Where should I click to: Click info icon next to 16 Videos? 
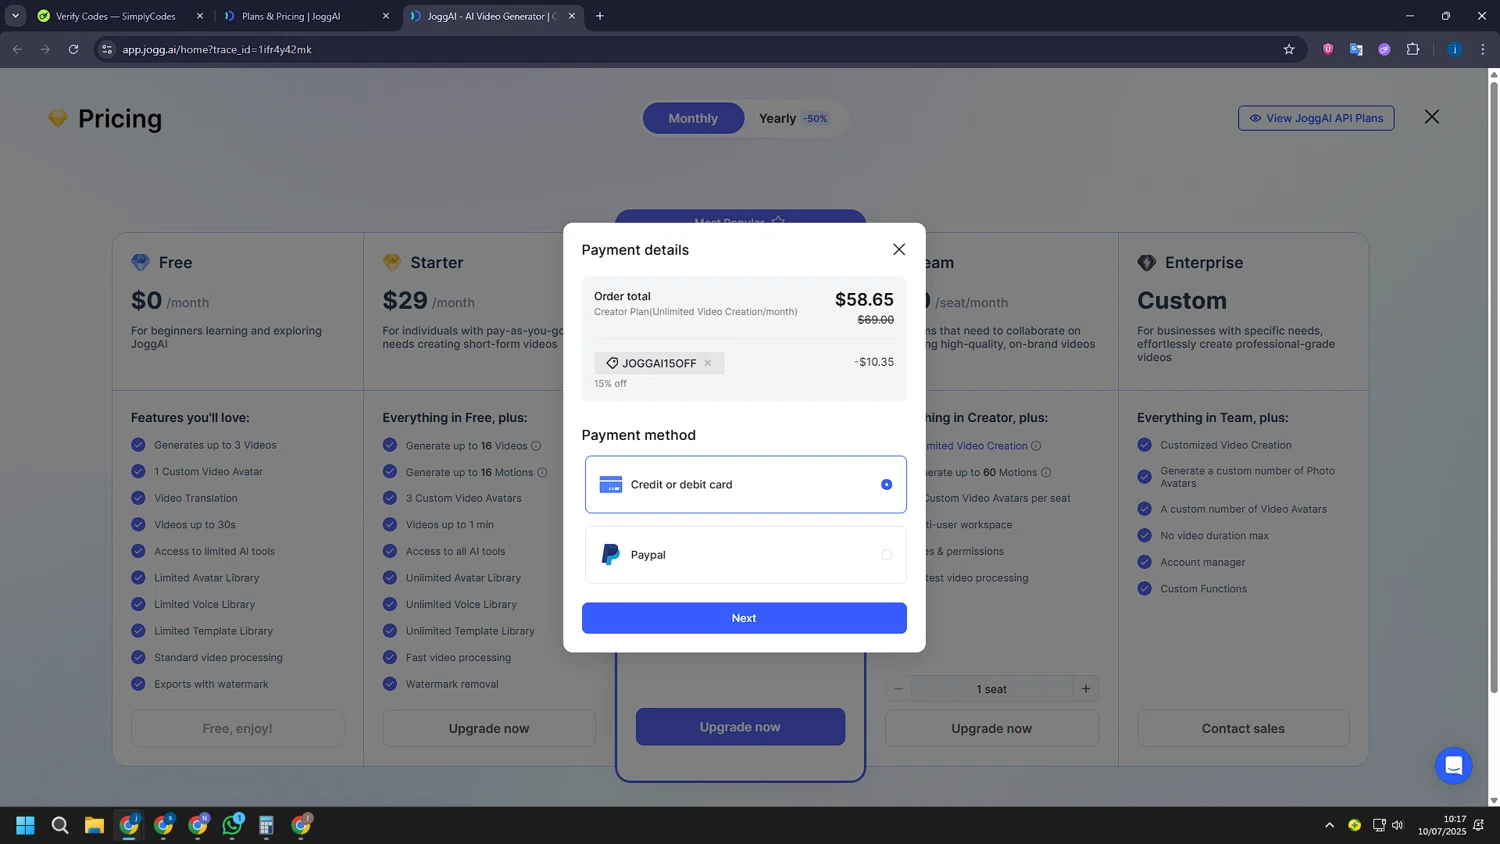pos(536,446)
